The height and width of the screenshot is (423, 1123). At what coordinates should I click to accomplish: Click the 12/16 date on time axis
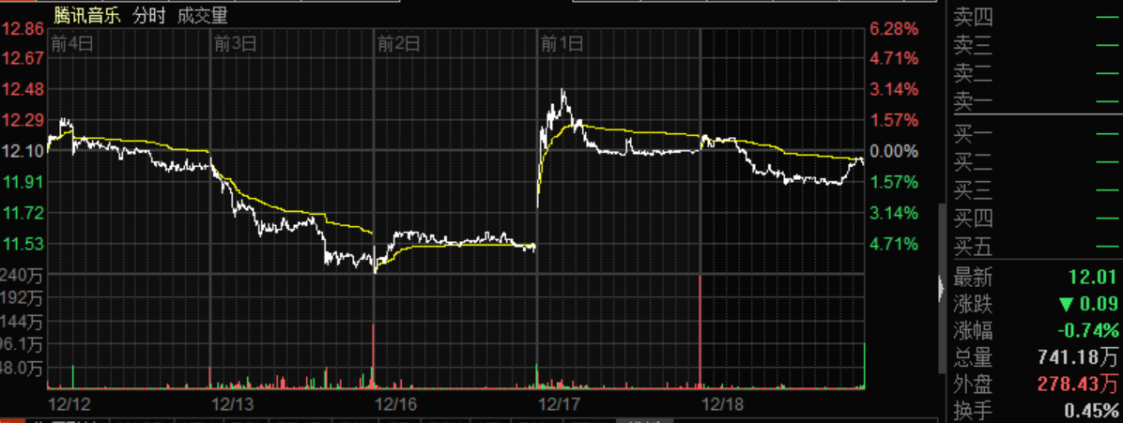click(x=397, y=404)
